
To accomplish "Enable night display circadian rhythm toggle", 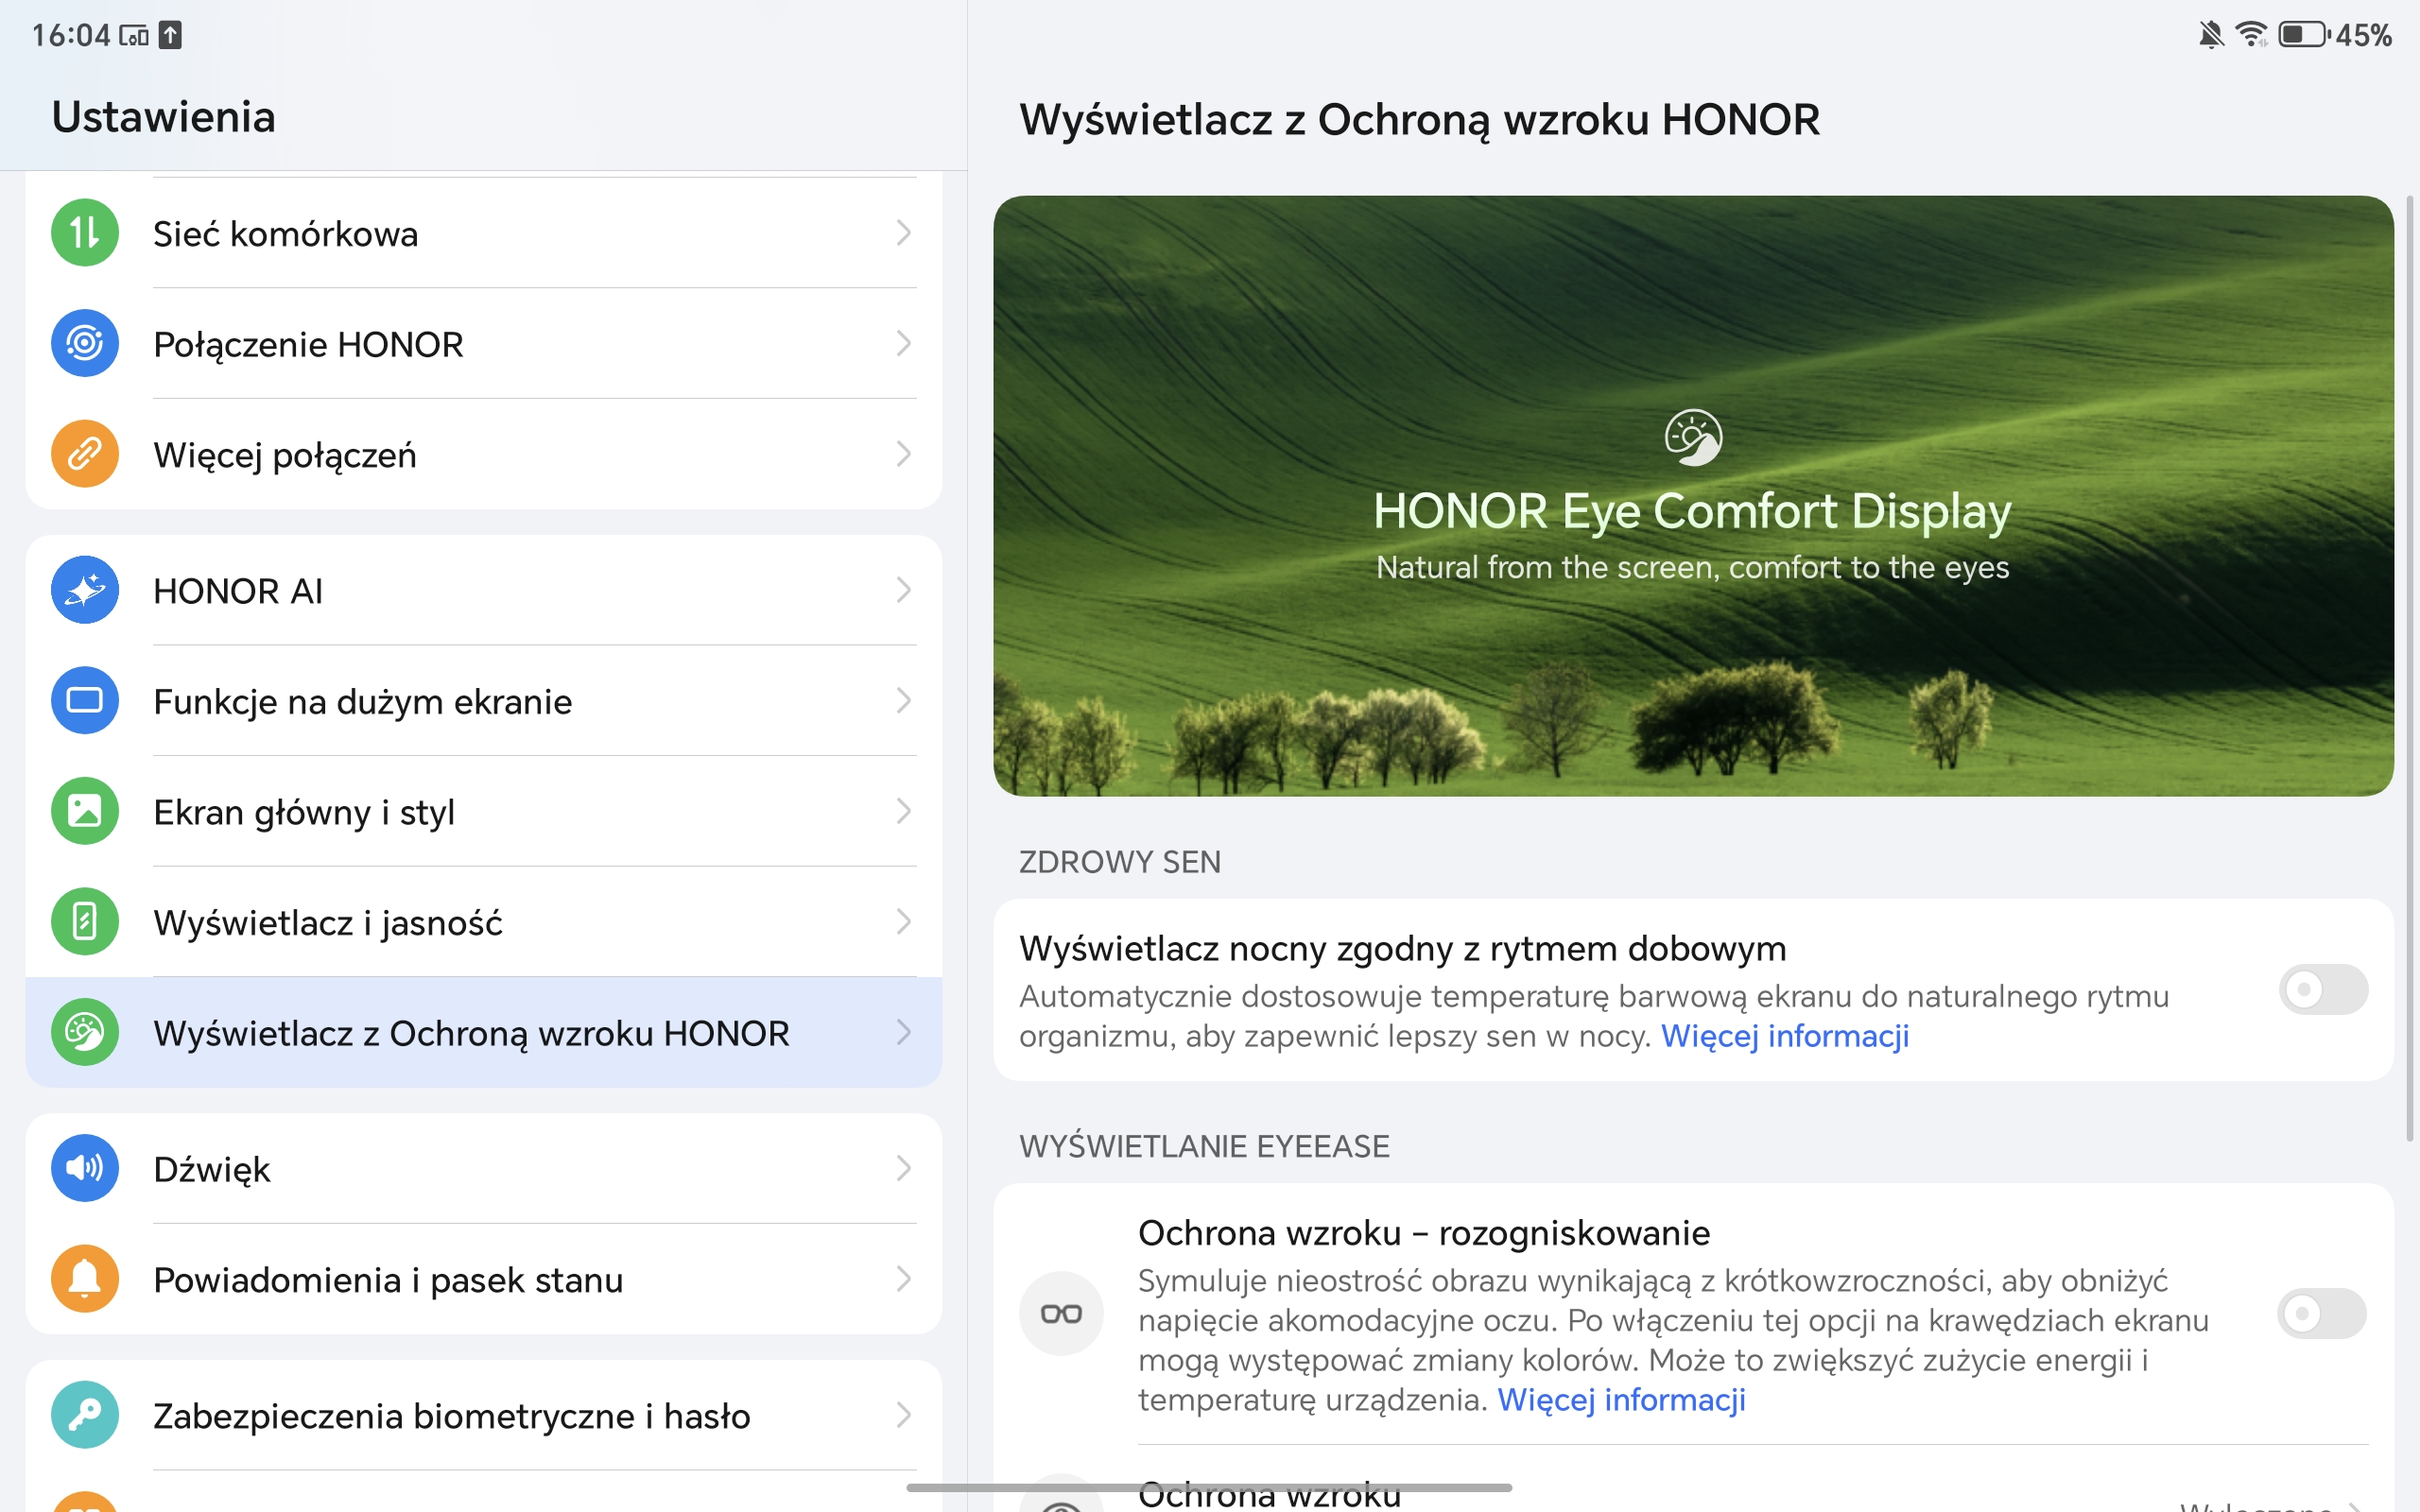I will click(x=2322, y=990).
